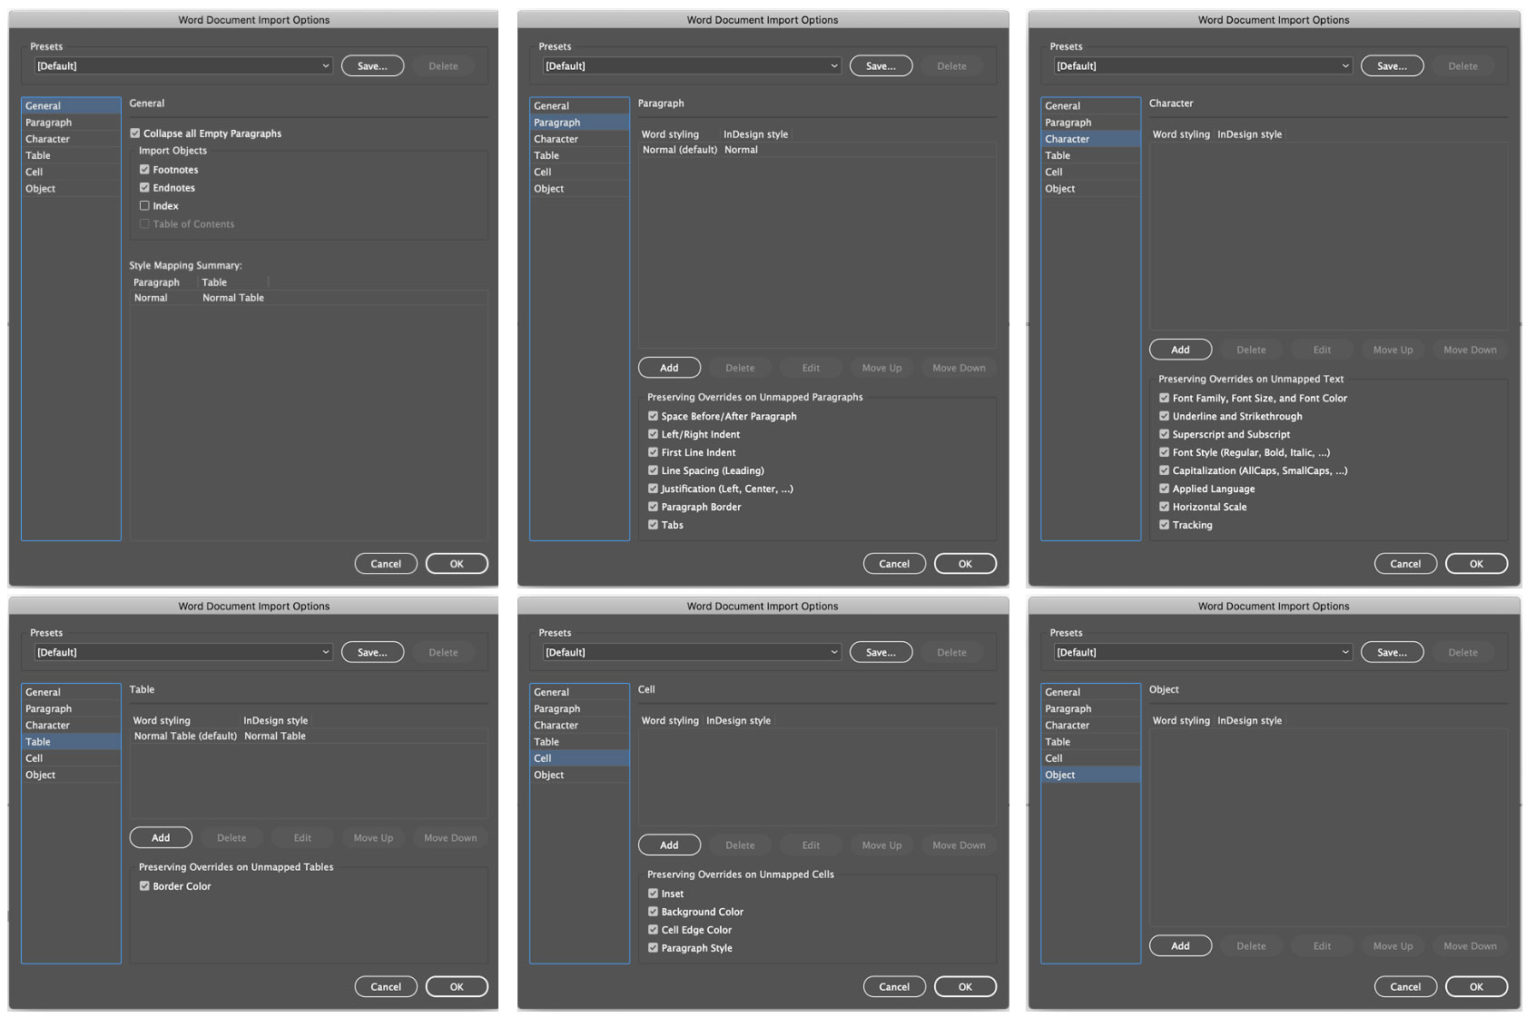Toggle Font Family, Font Size, and Font Color
Viewport: 1536px width, 1028px height.
(1164, 398)
